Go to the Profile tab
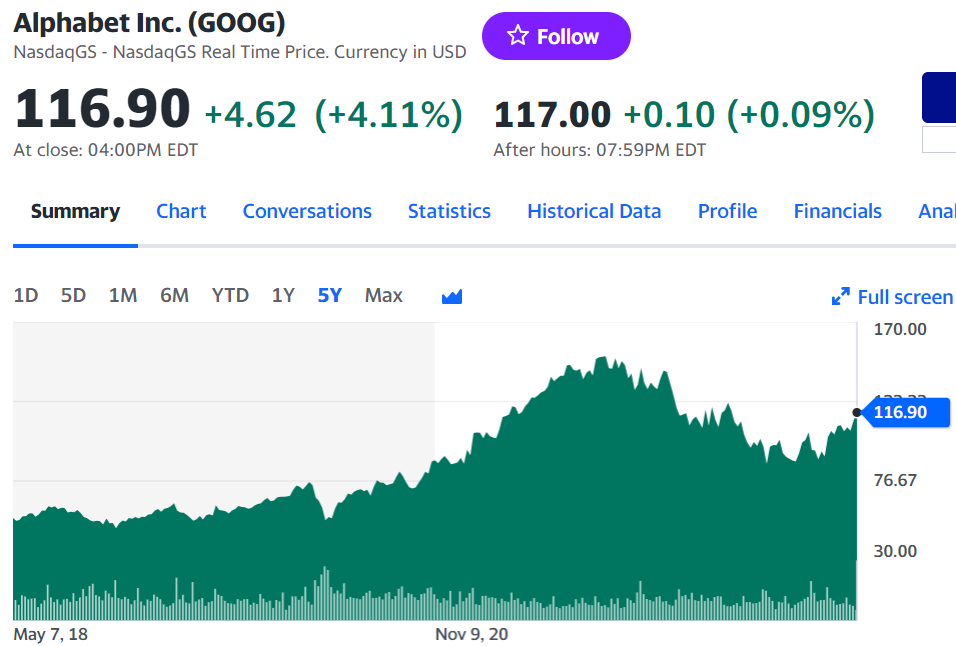 [727, 211]
